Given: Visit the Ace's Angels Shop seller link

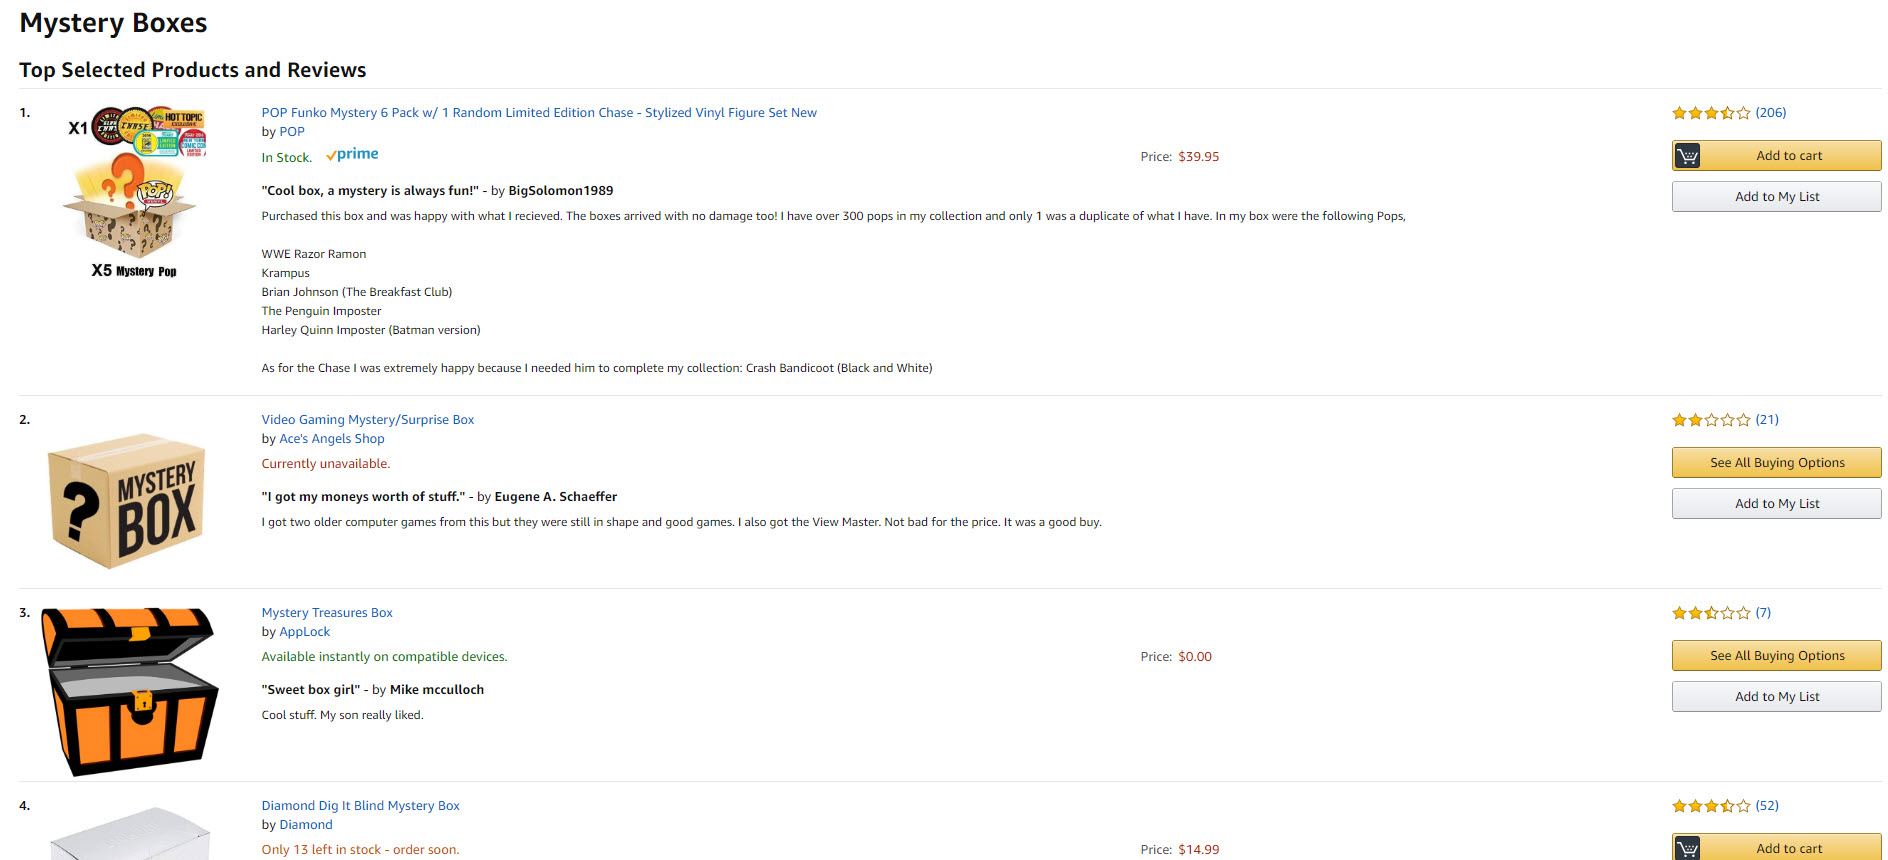Looking at the screenshot, I should click(x=332, y=439).
